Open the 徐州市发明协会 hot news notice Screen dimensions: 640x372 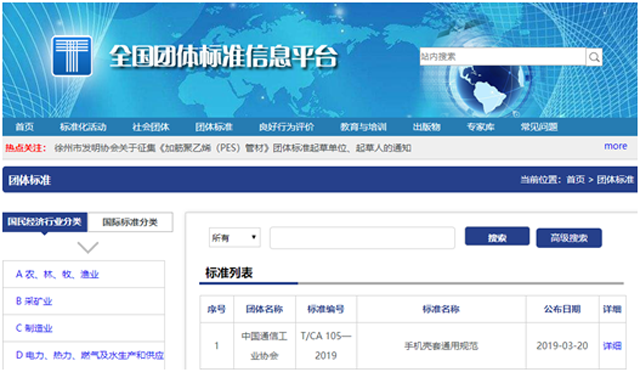[x=233, y=148]
